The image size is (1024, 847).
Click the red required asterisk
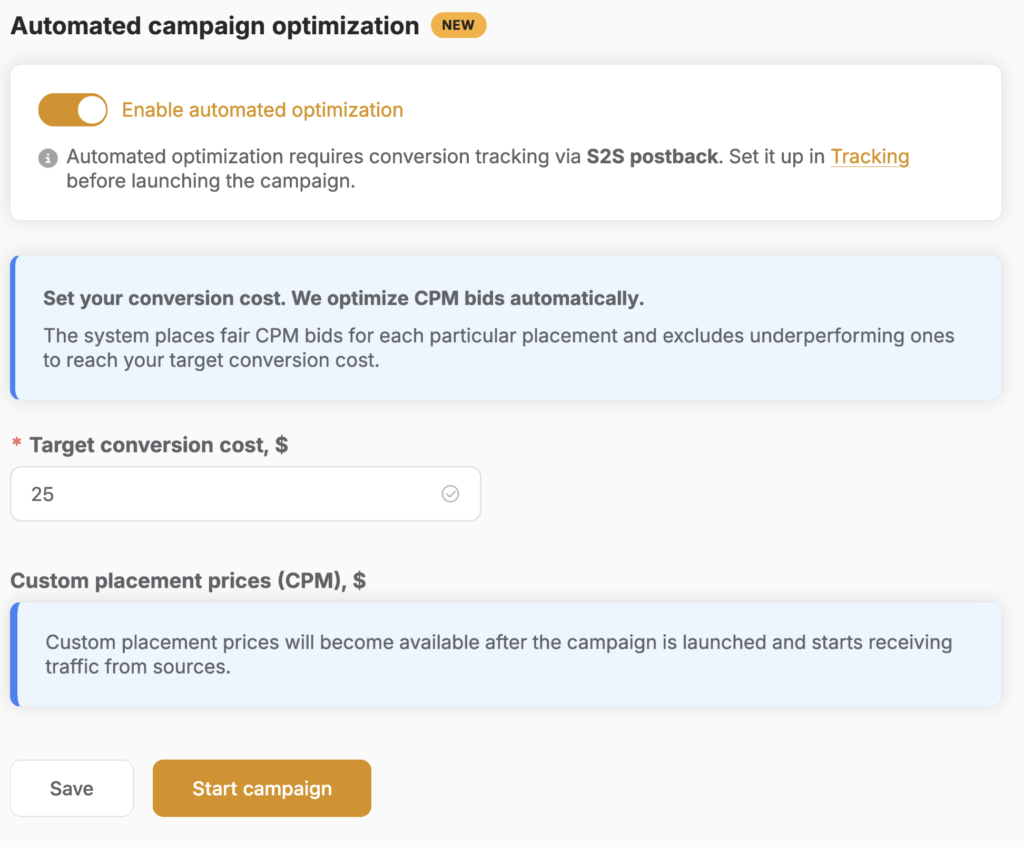coord(17,443)
